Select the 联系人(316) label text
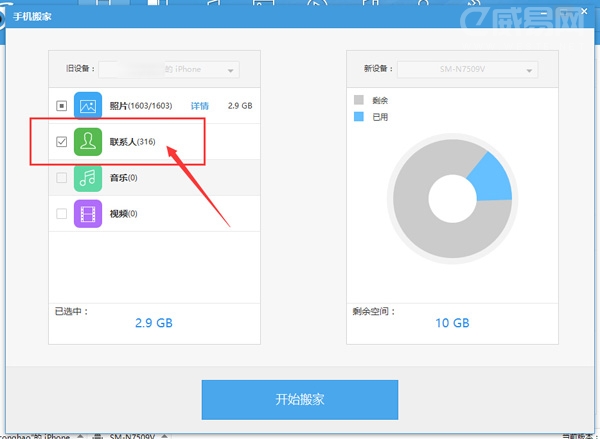Viewport: 600px width, 439px height. pyautogui.click(x=133, y=142)
